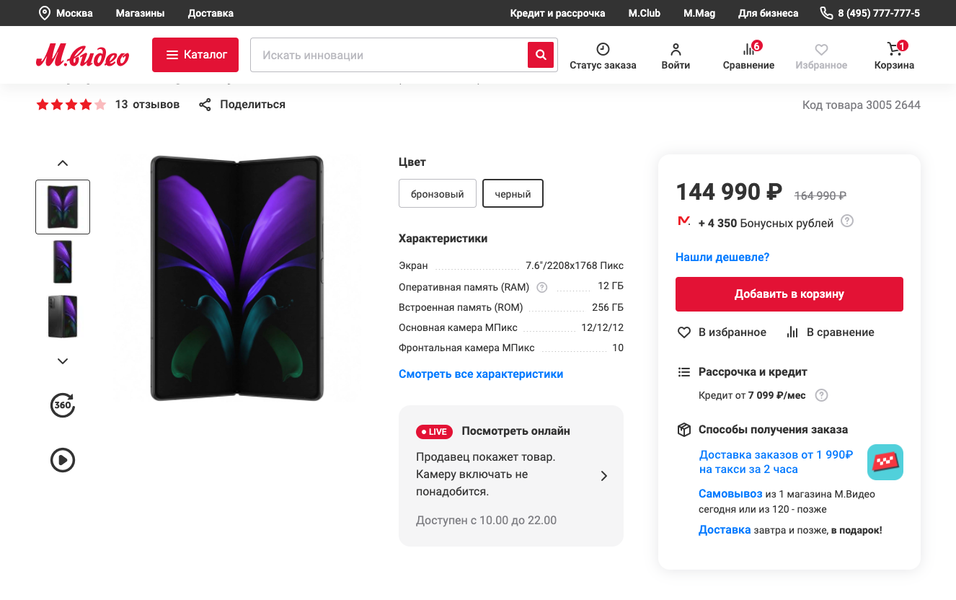The height and width of the screenshot is (600, 956).
Task: Open Магазины in the top bar
Action: point(140,13)
